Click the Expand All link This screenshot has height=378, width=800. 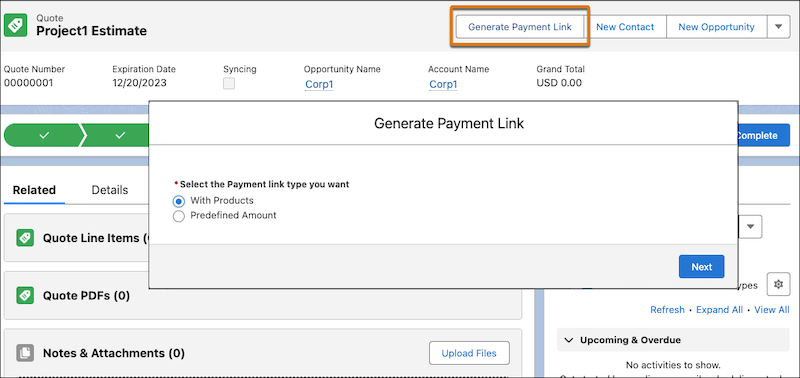click(719, 310)
